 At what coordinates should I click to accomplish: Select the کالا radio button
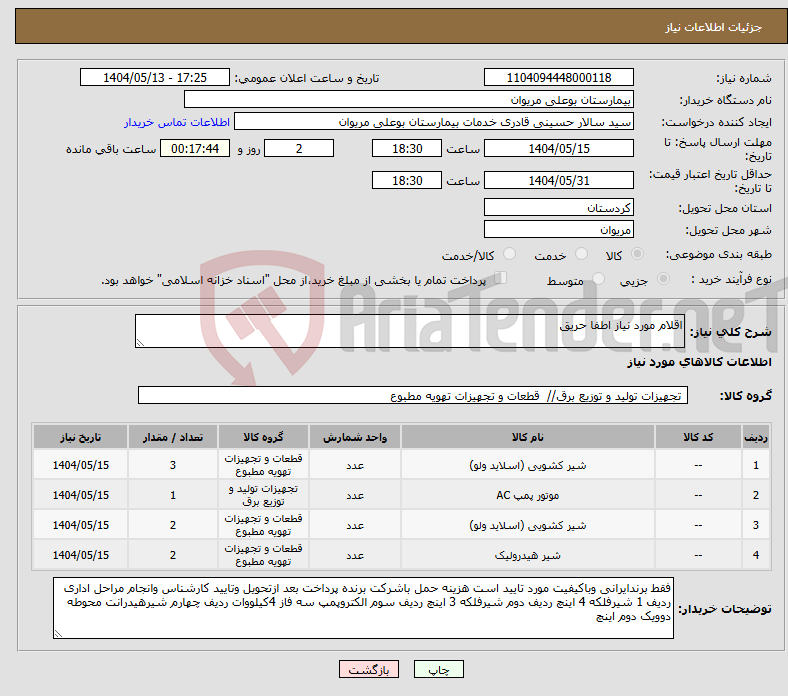point(637,254)
